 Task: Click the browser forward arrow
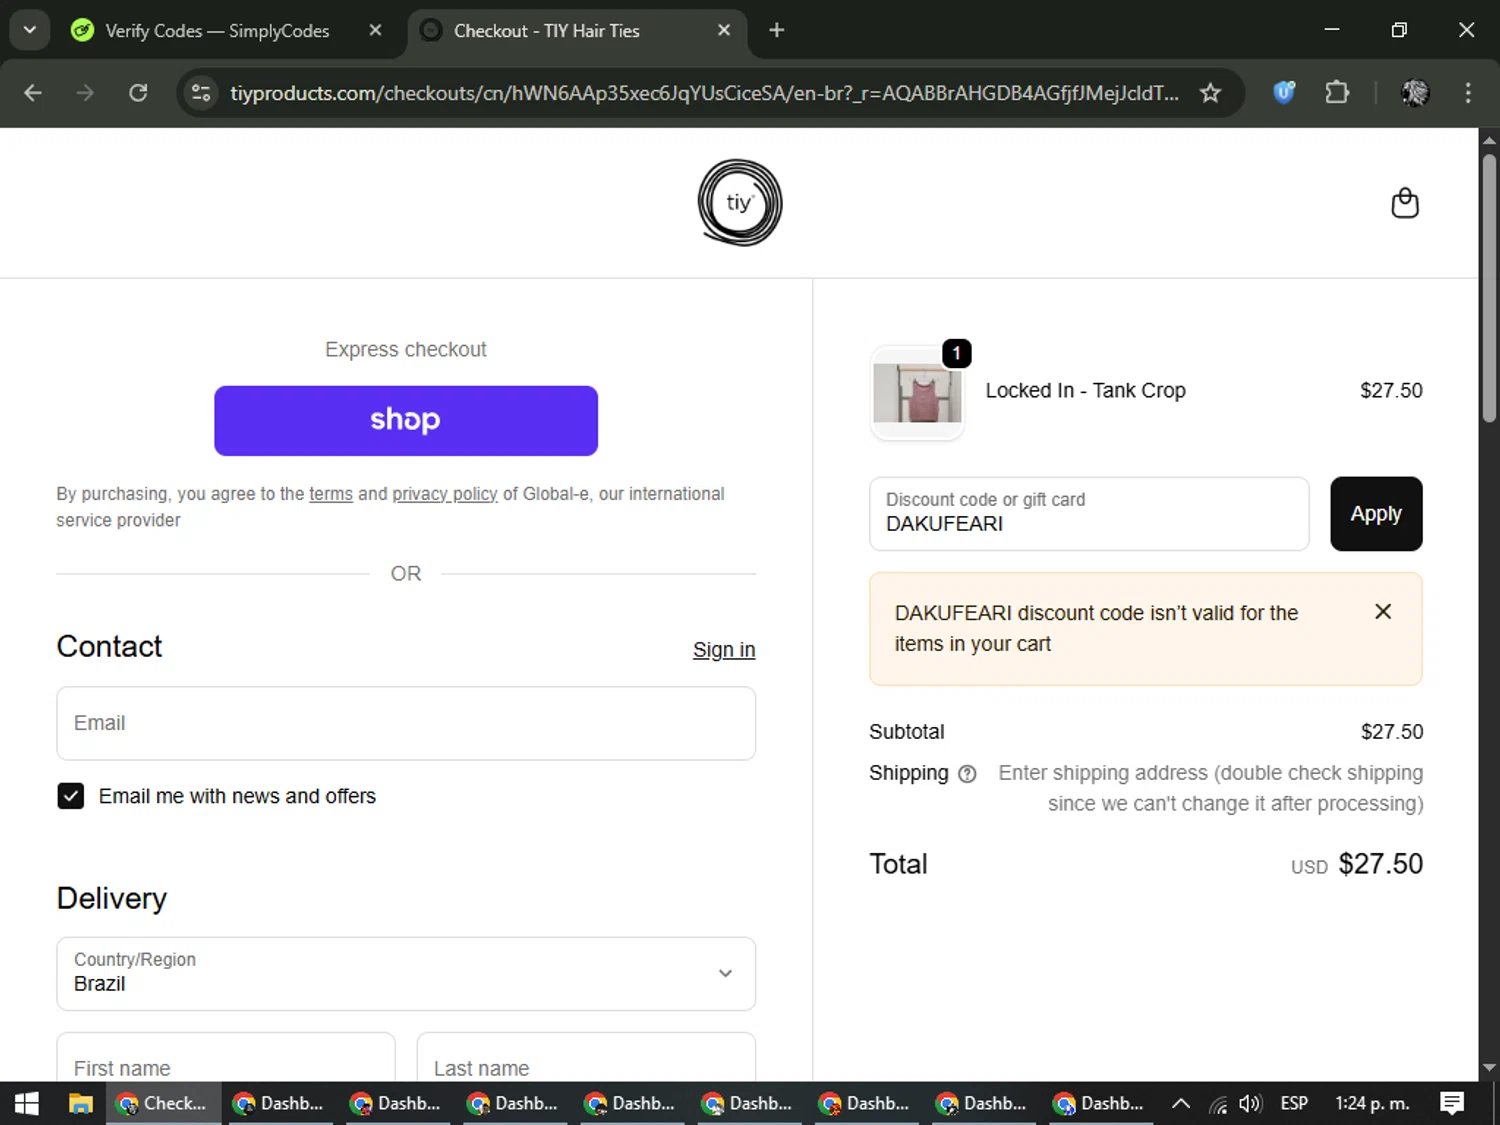coord(85,93)
